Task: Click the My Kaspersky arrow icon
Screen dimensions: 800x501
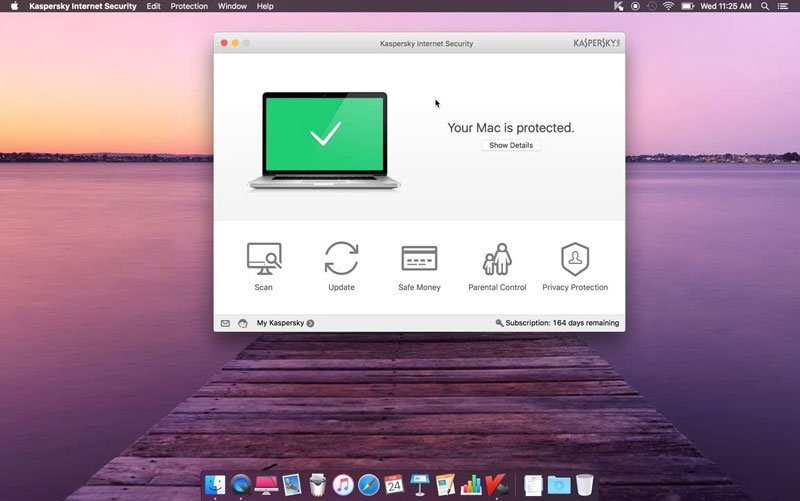Action: [x=310, y=323]
